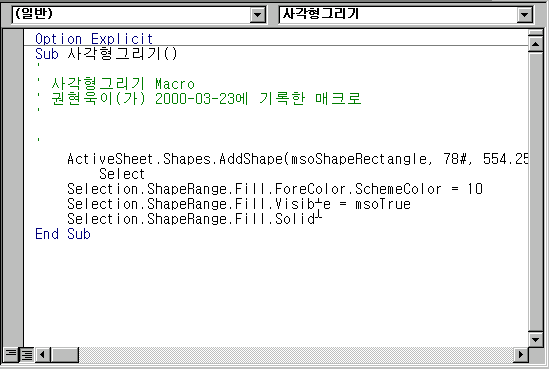This screenshot has width=549, height=369.
Task: Click the '사각형그리기 Macro' comment
Action: (x=123, y=84)
